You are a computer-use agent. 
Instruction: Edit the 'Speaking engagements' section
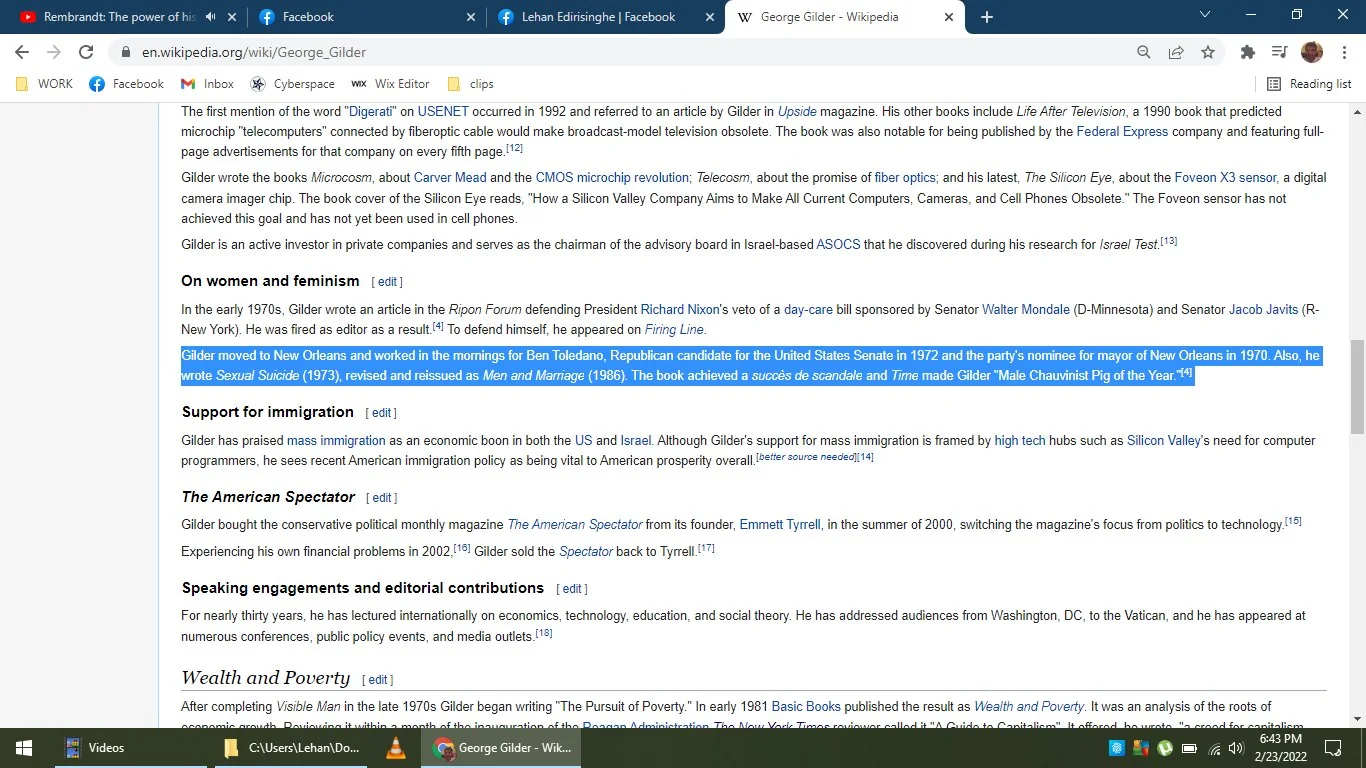click(572, 589)
